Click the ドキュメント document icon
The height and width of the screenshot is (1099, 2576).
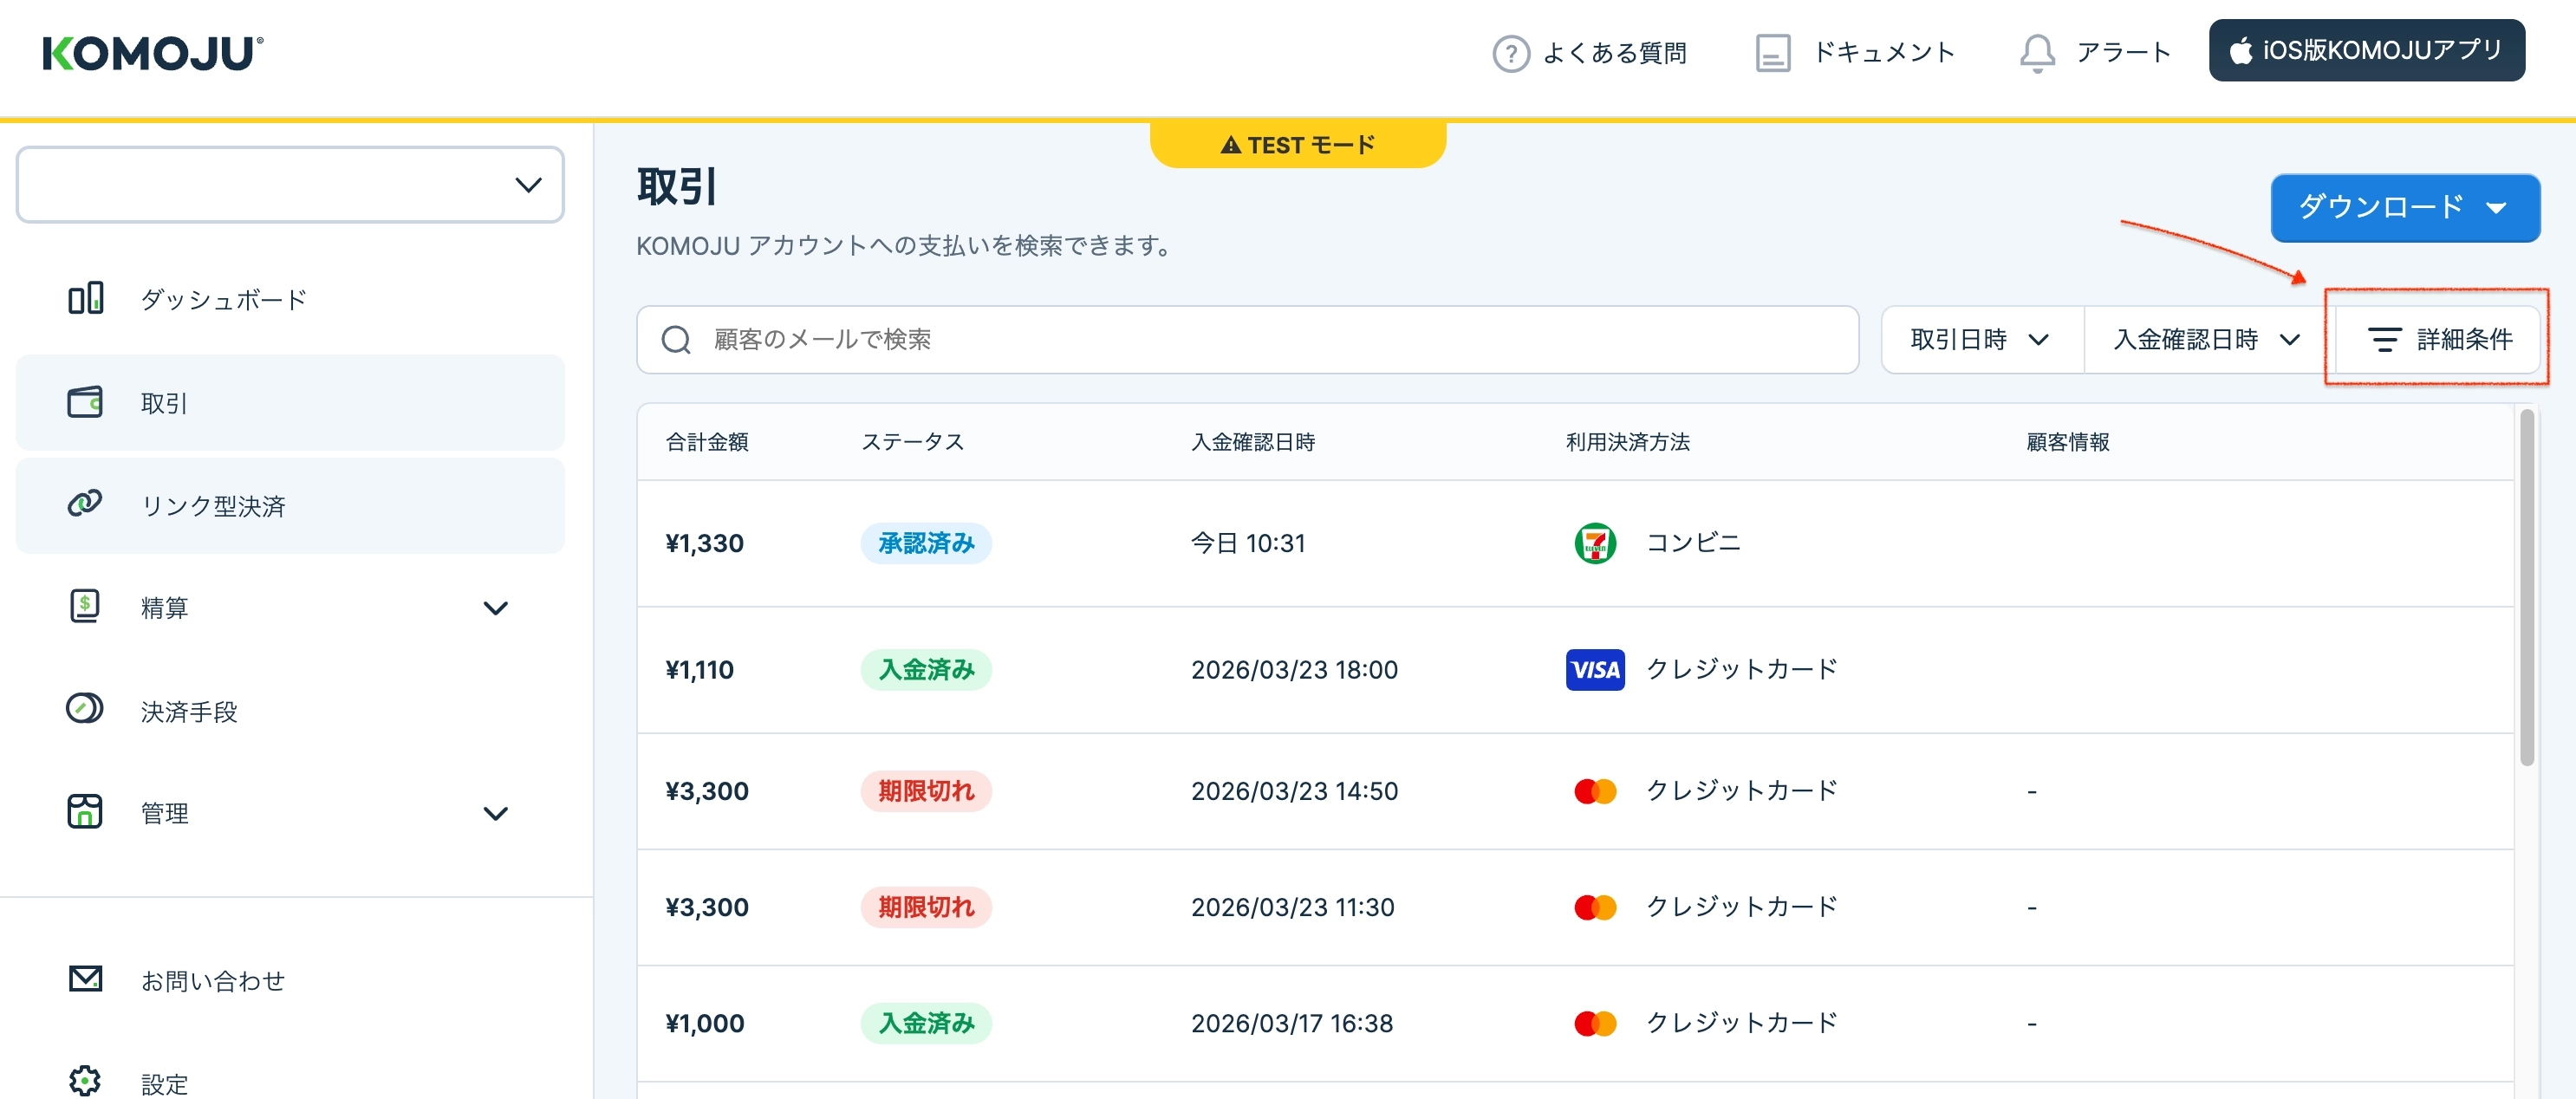pos(1772,53)
